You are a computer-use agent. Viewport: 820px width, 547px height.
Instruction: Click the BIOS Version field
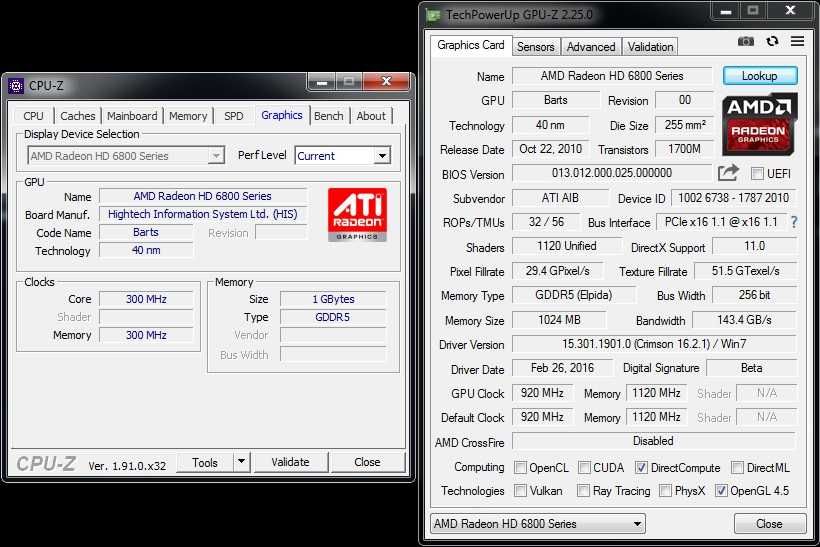click(x=612, y=173)
